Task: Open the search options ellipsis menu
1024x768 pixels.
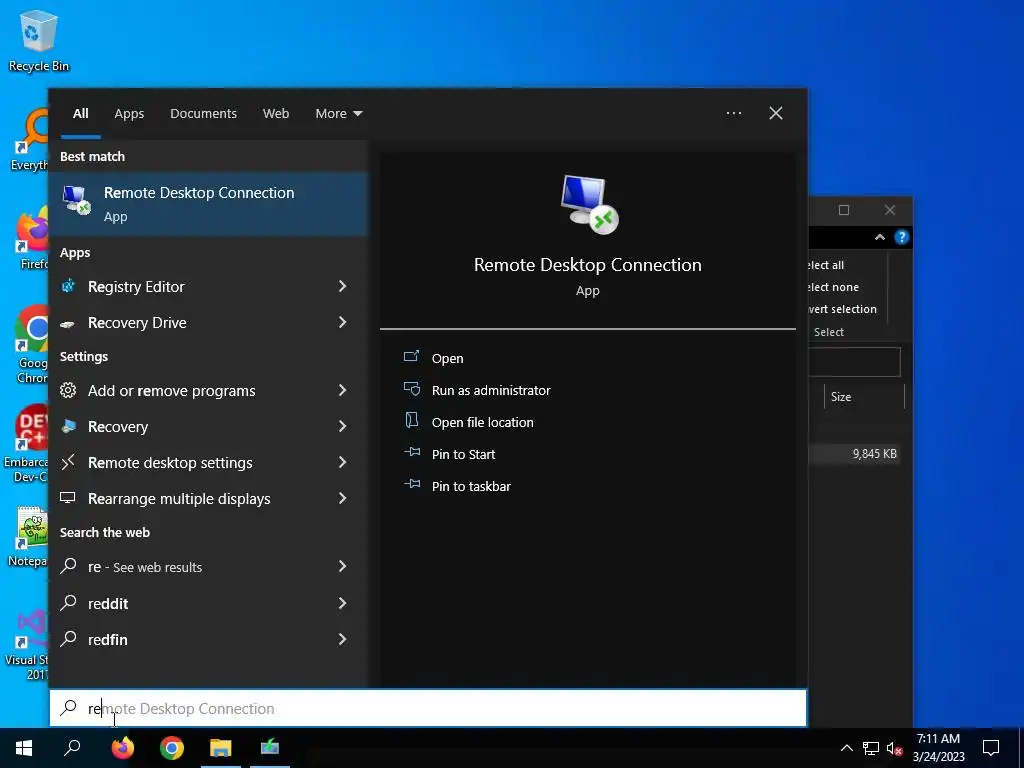Action: (734, 113)
